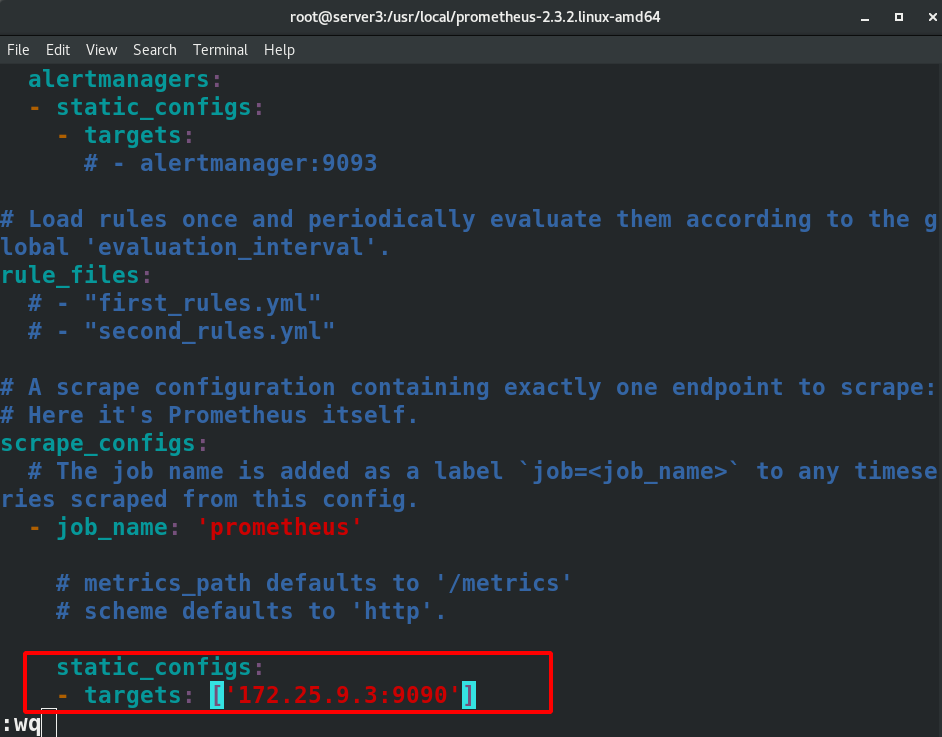Click 'targets:' key before 172.25.9.3
This screenshot has height=737, width=942.
[x=139, y=695]
